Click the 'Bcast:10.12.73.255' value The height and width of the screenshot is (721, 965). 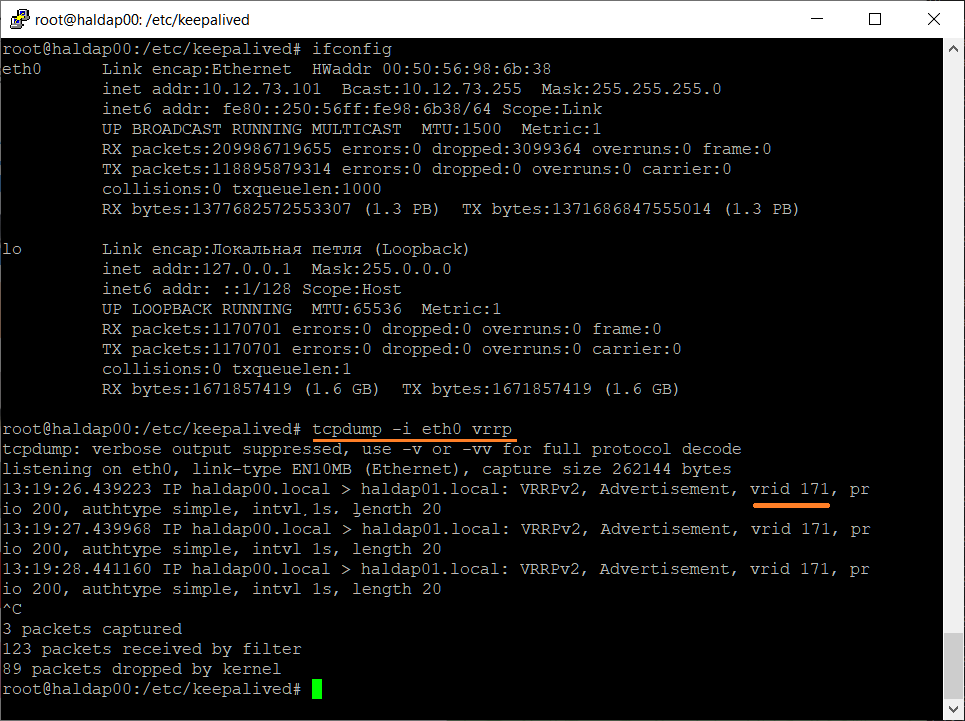(431, 89)
